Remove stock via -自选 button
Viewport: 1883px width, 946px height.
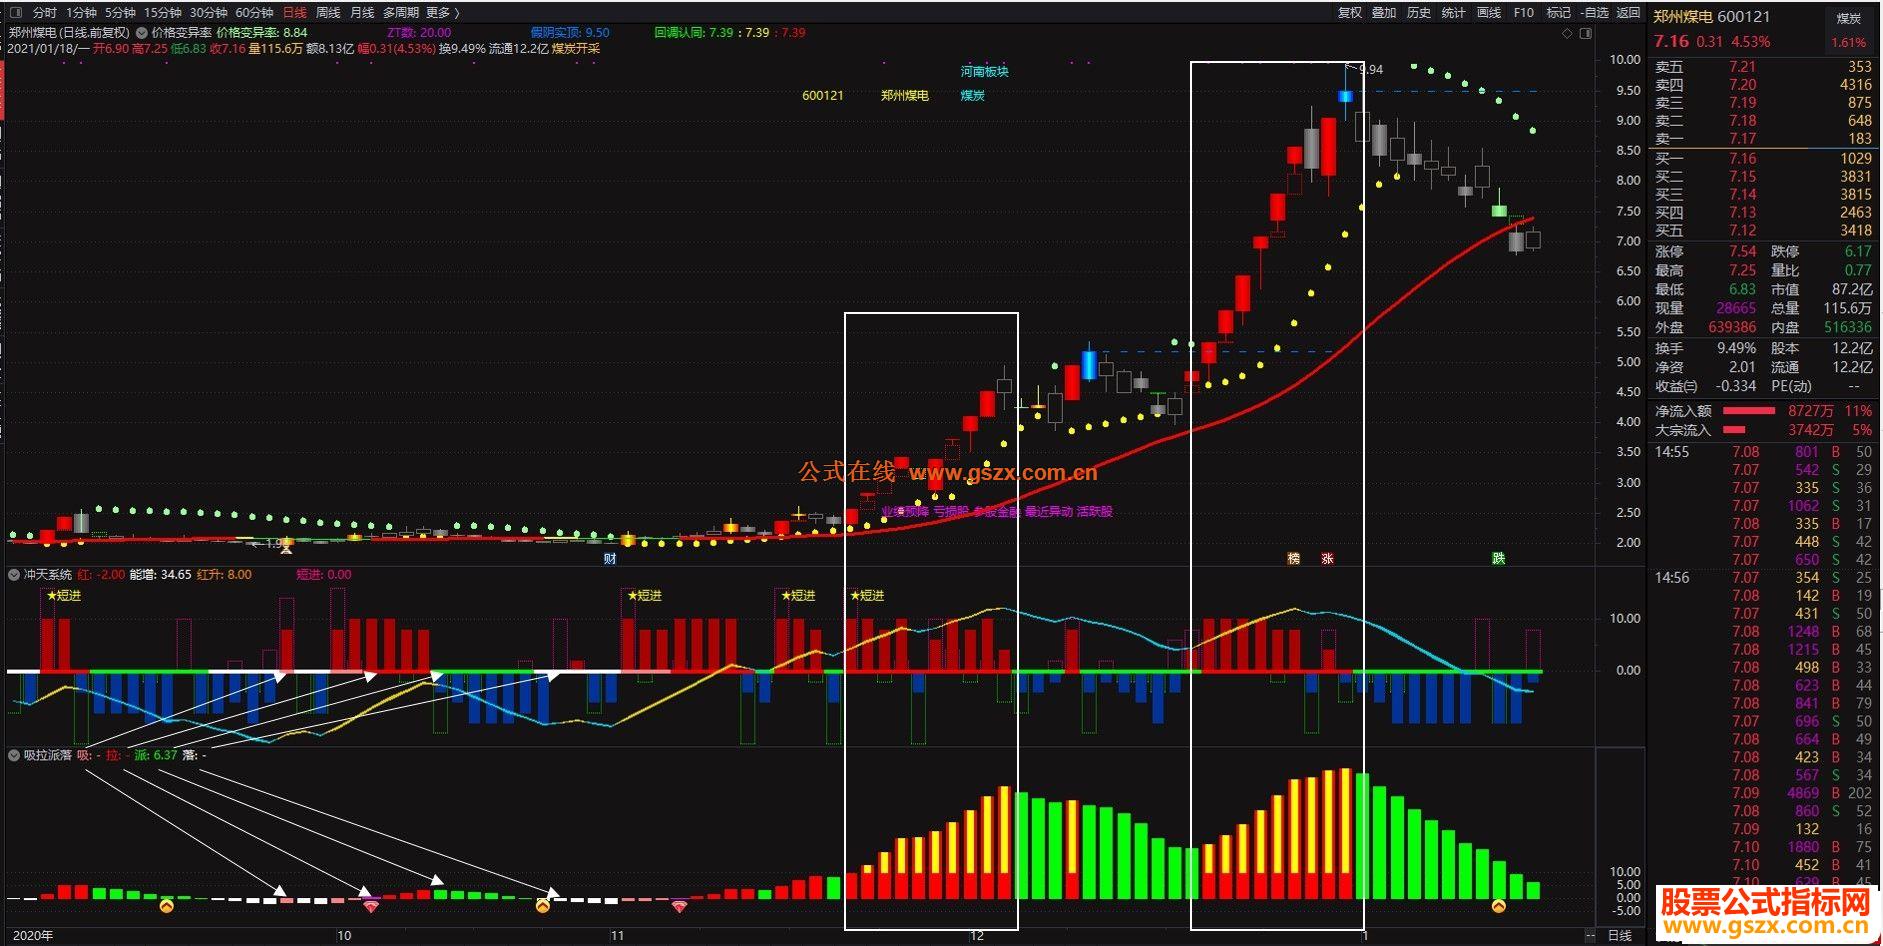pos(1594,13)
